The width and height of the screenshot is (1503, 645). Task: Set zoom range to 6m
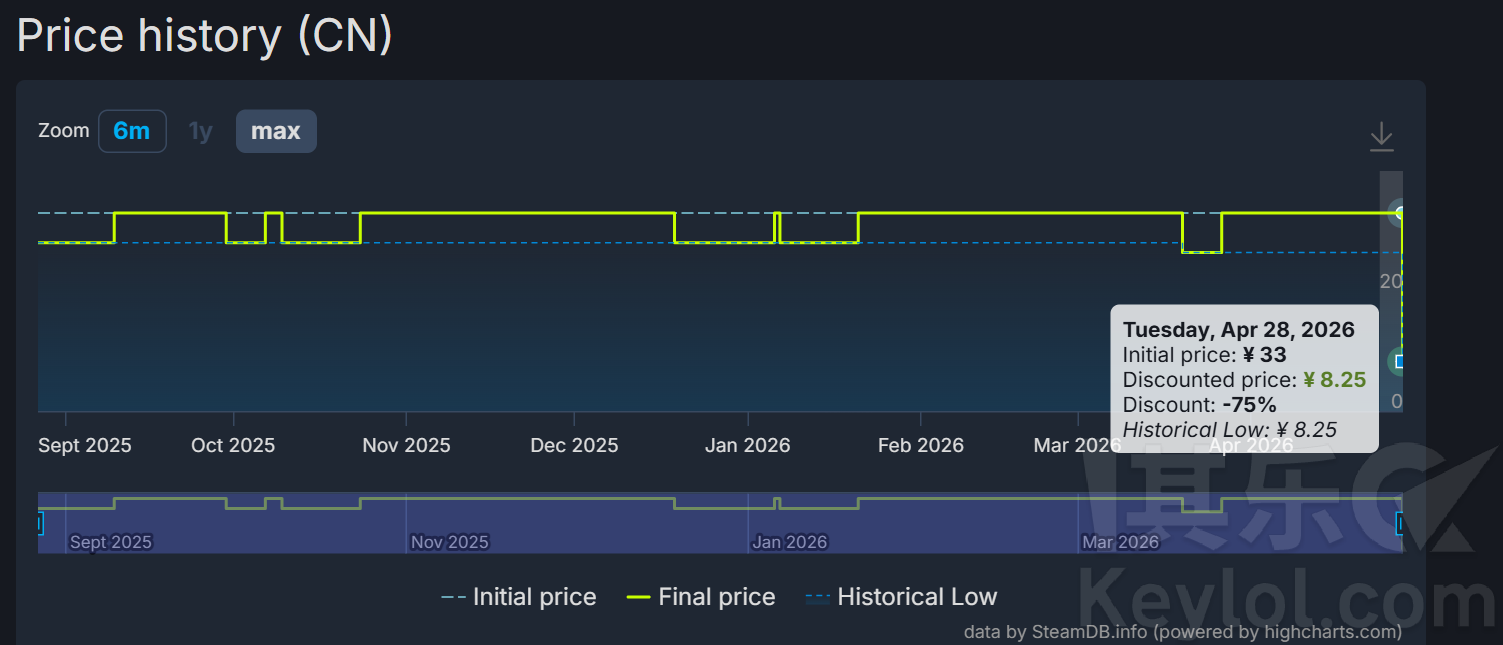132,131
